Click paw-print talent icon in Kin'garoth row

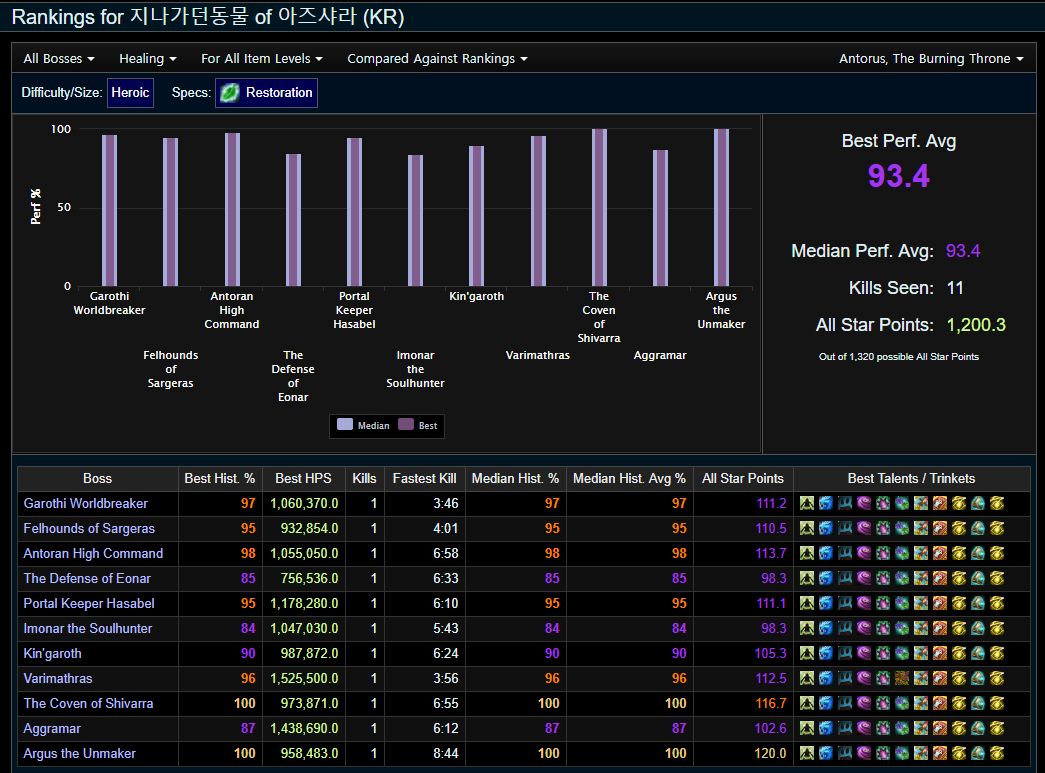pyautogui.click(x=845, y=653)
